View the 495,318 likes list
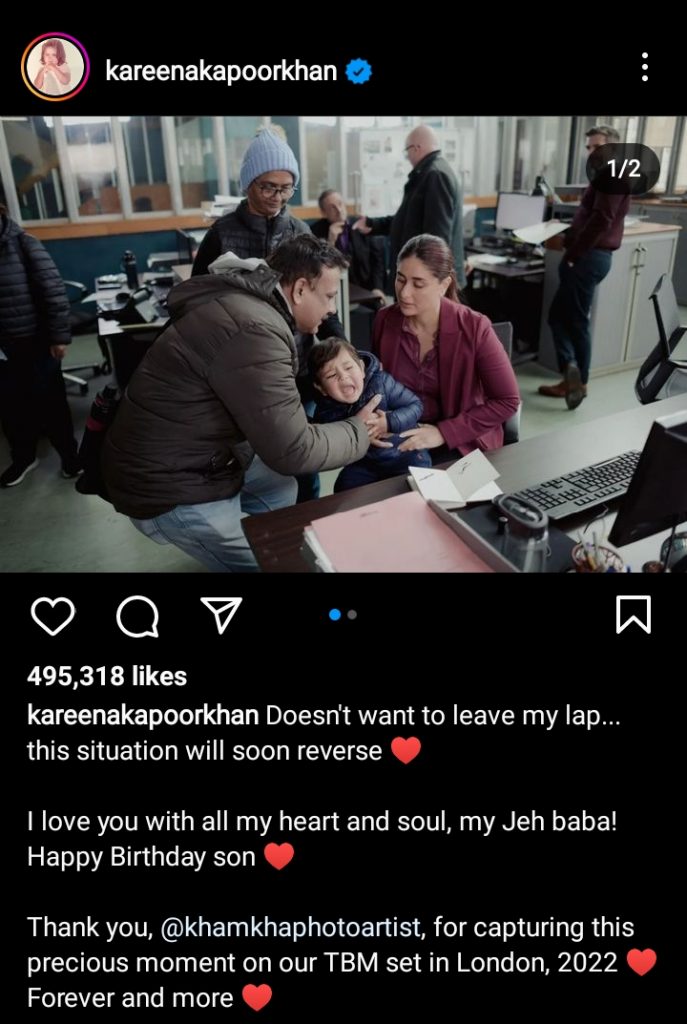Image resolution: width=687 pixels, height=1024 pixels. (107, 677)
